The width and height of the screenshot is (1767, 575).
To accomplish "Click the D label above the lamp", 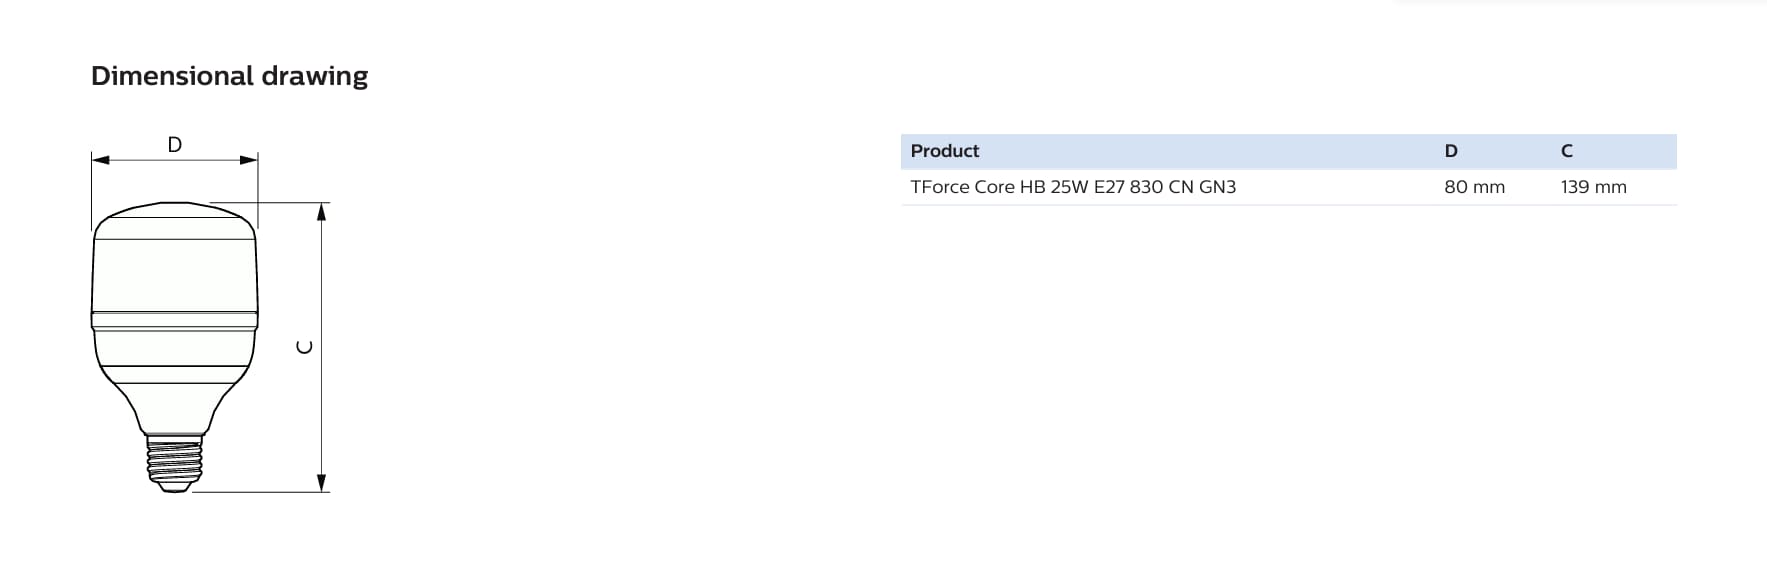I will [175, 144].
